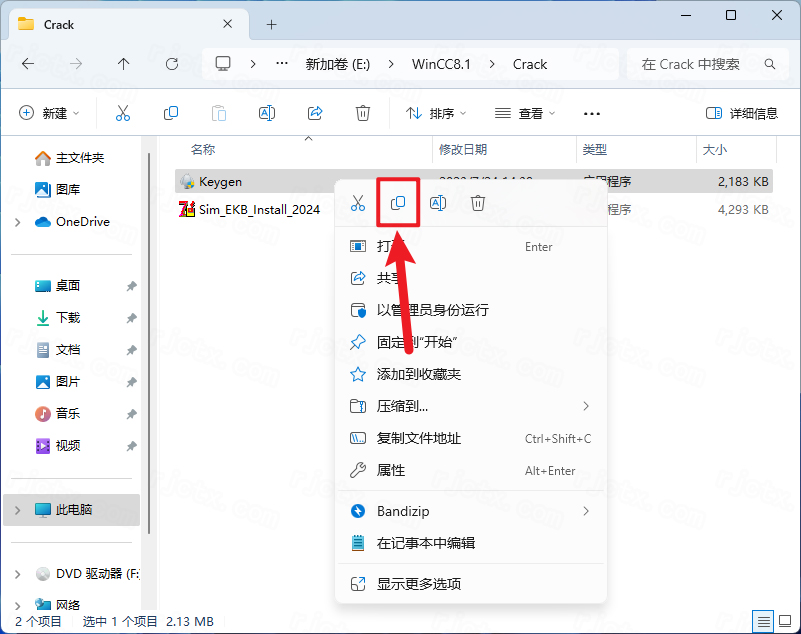Click the Rename icon in the context menu
The image size is (801, 634).
[x=438, y=203]
